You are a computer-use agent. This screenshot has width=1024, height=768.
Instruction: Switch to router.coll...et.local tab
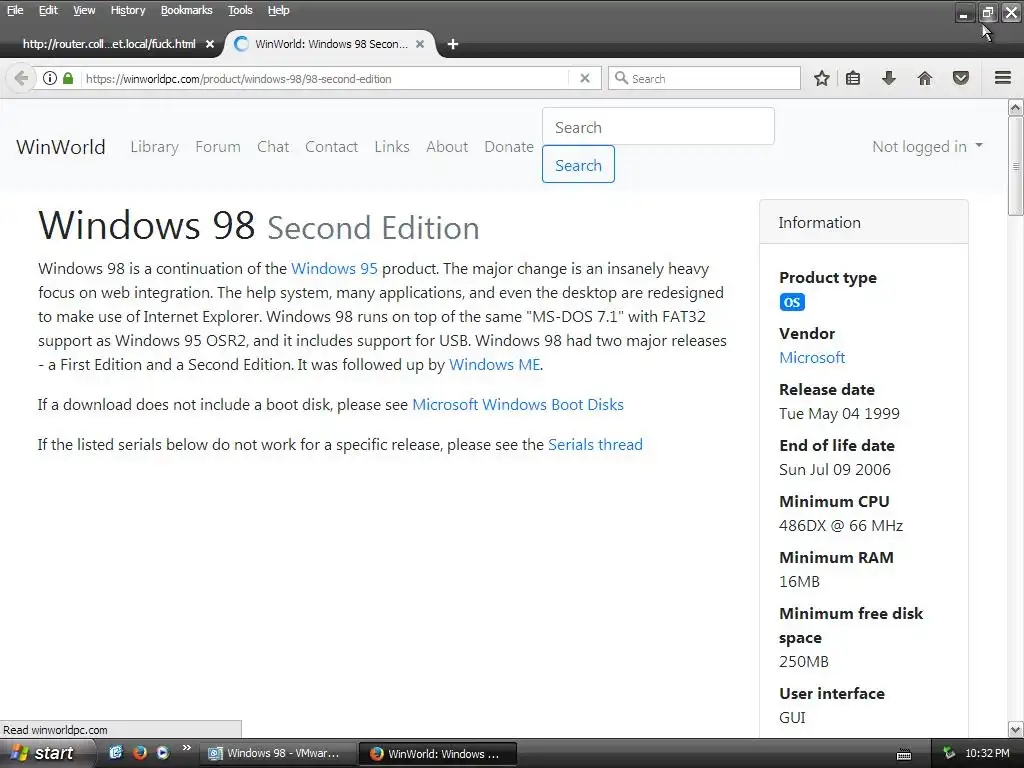point(109,44)
